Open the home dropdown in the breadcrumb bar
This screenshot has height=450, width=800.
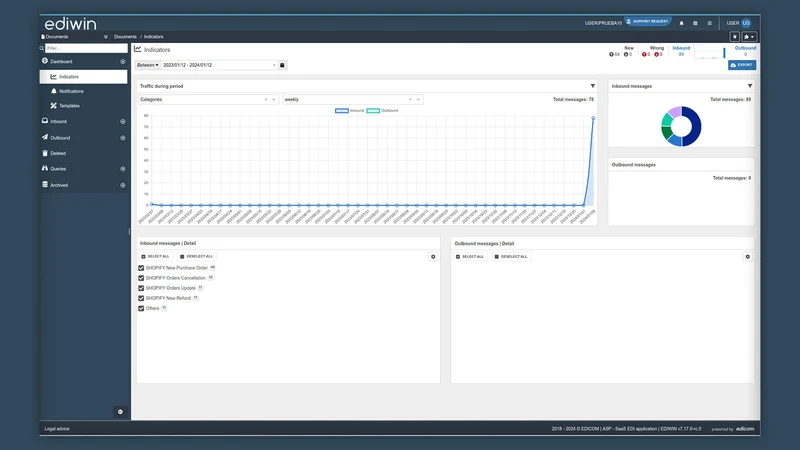(749, 37)
